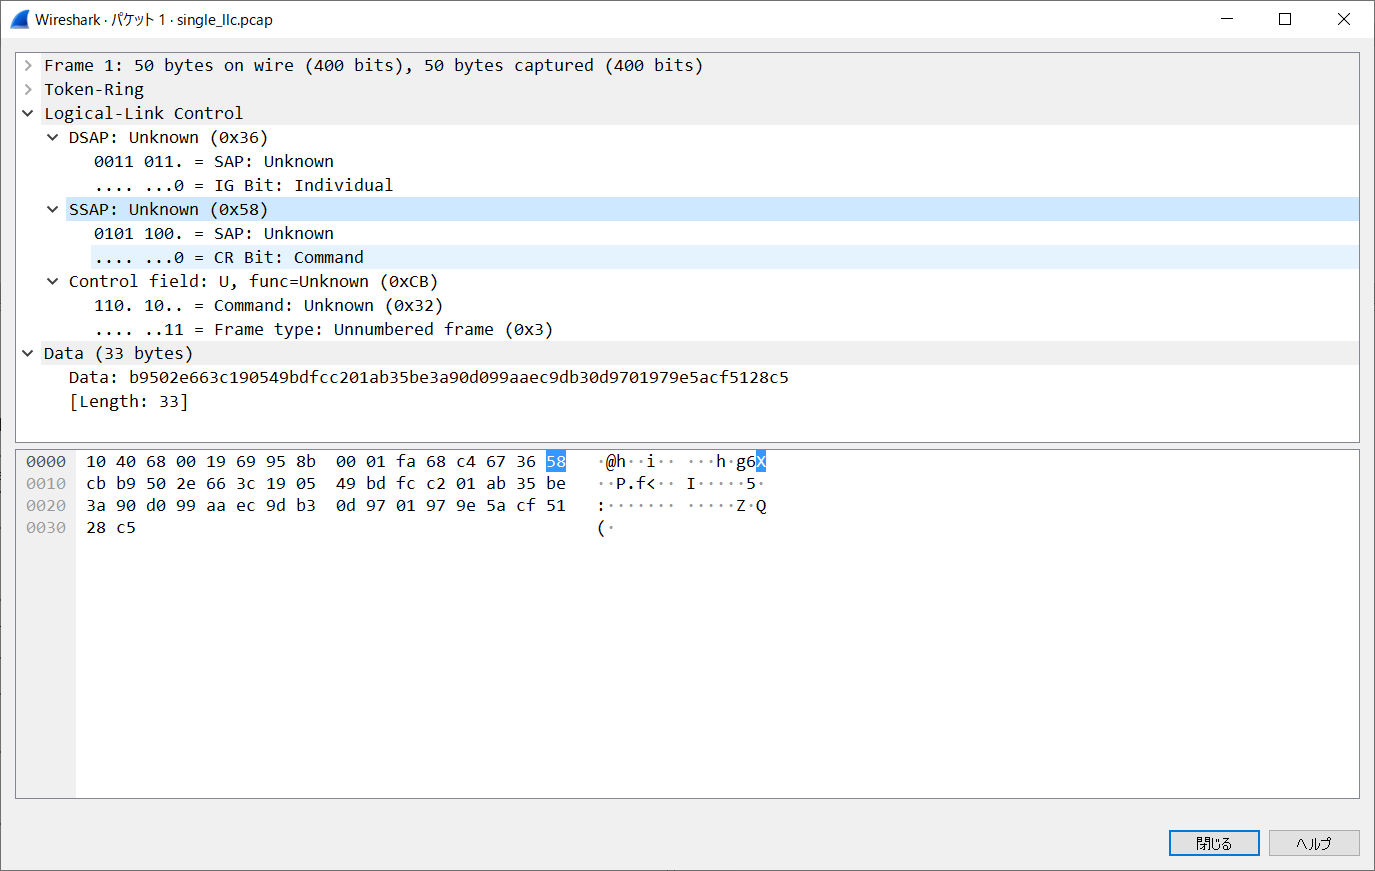Click the highlighted X in ASCII pane

coord(761,462)
